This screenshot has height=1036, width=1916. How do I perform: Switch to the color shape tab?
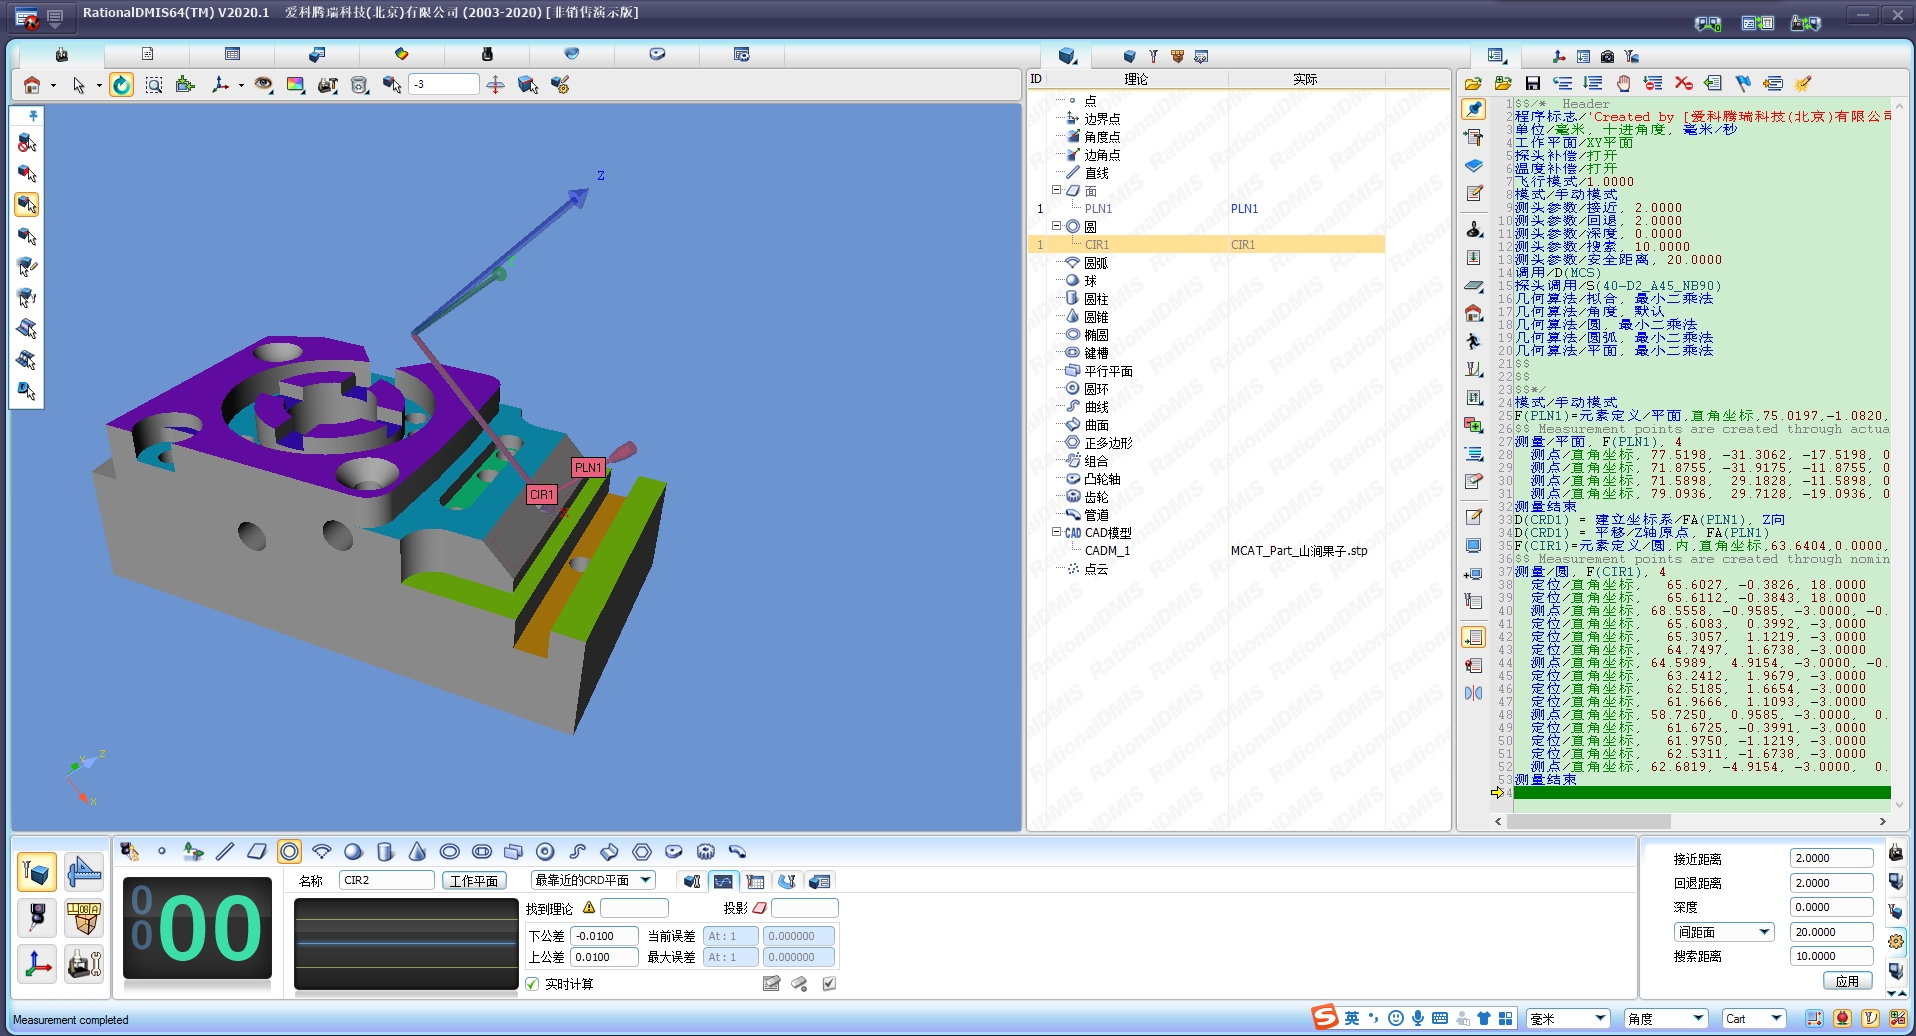pos(402,54)
